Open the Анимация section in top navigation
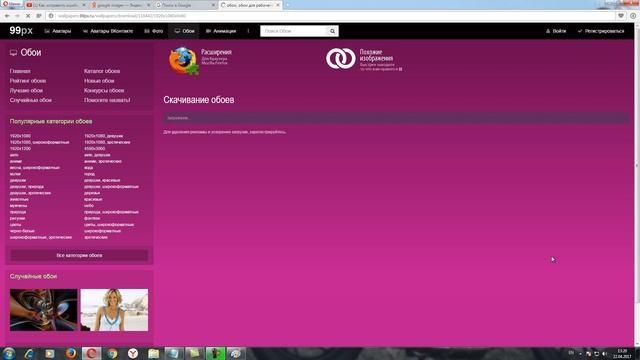Image resolution: width=640 pixels, height=360 pixels. tap(221, 31)
